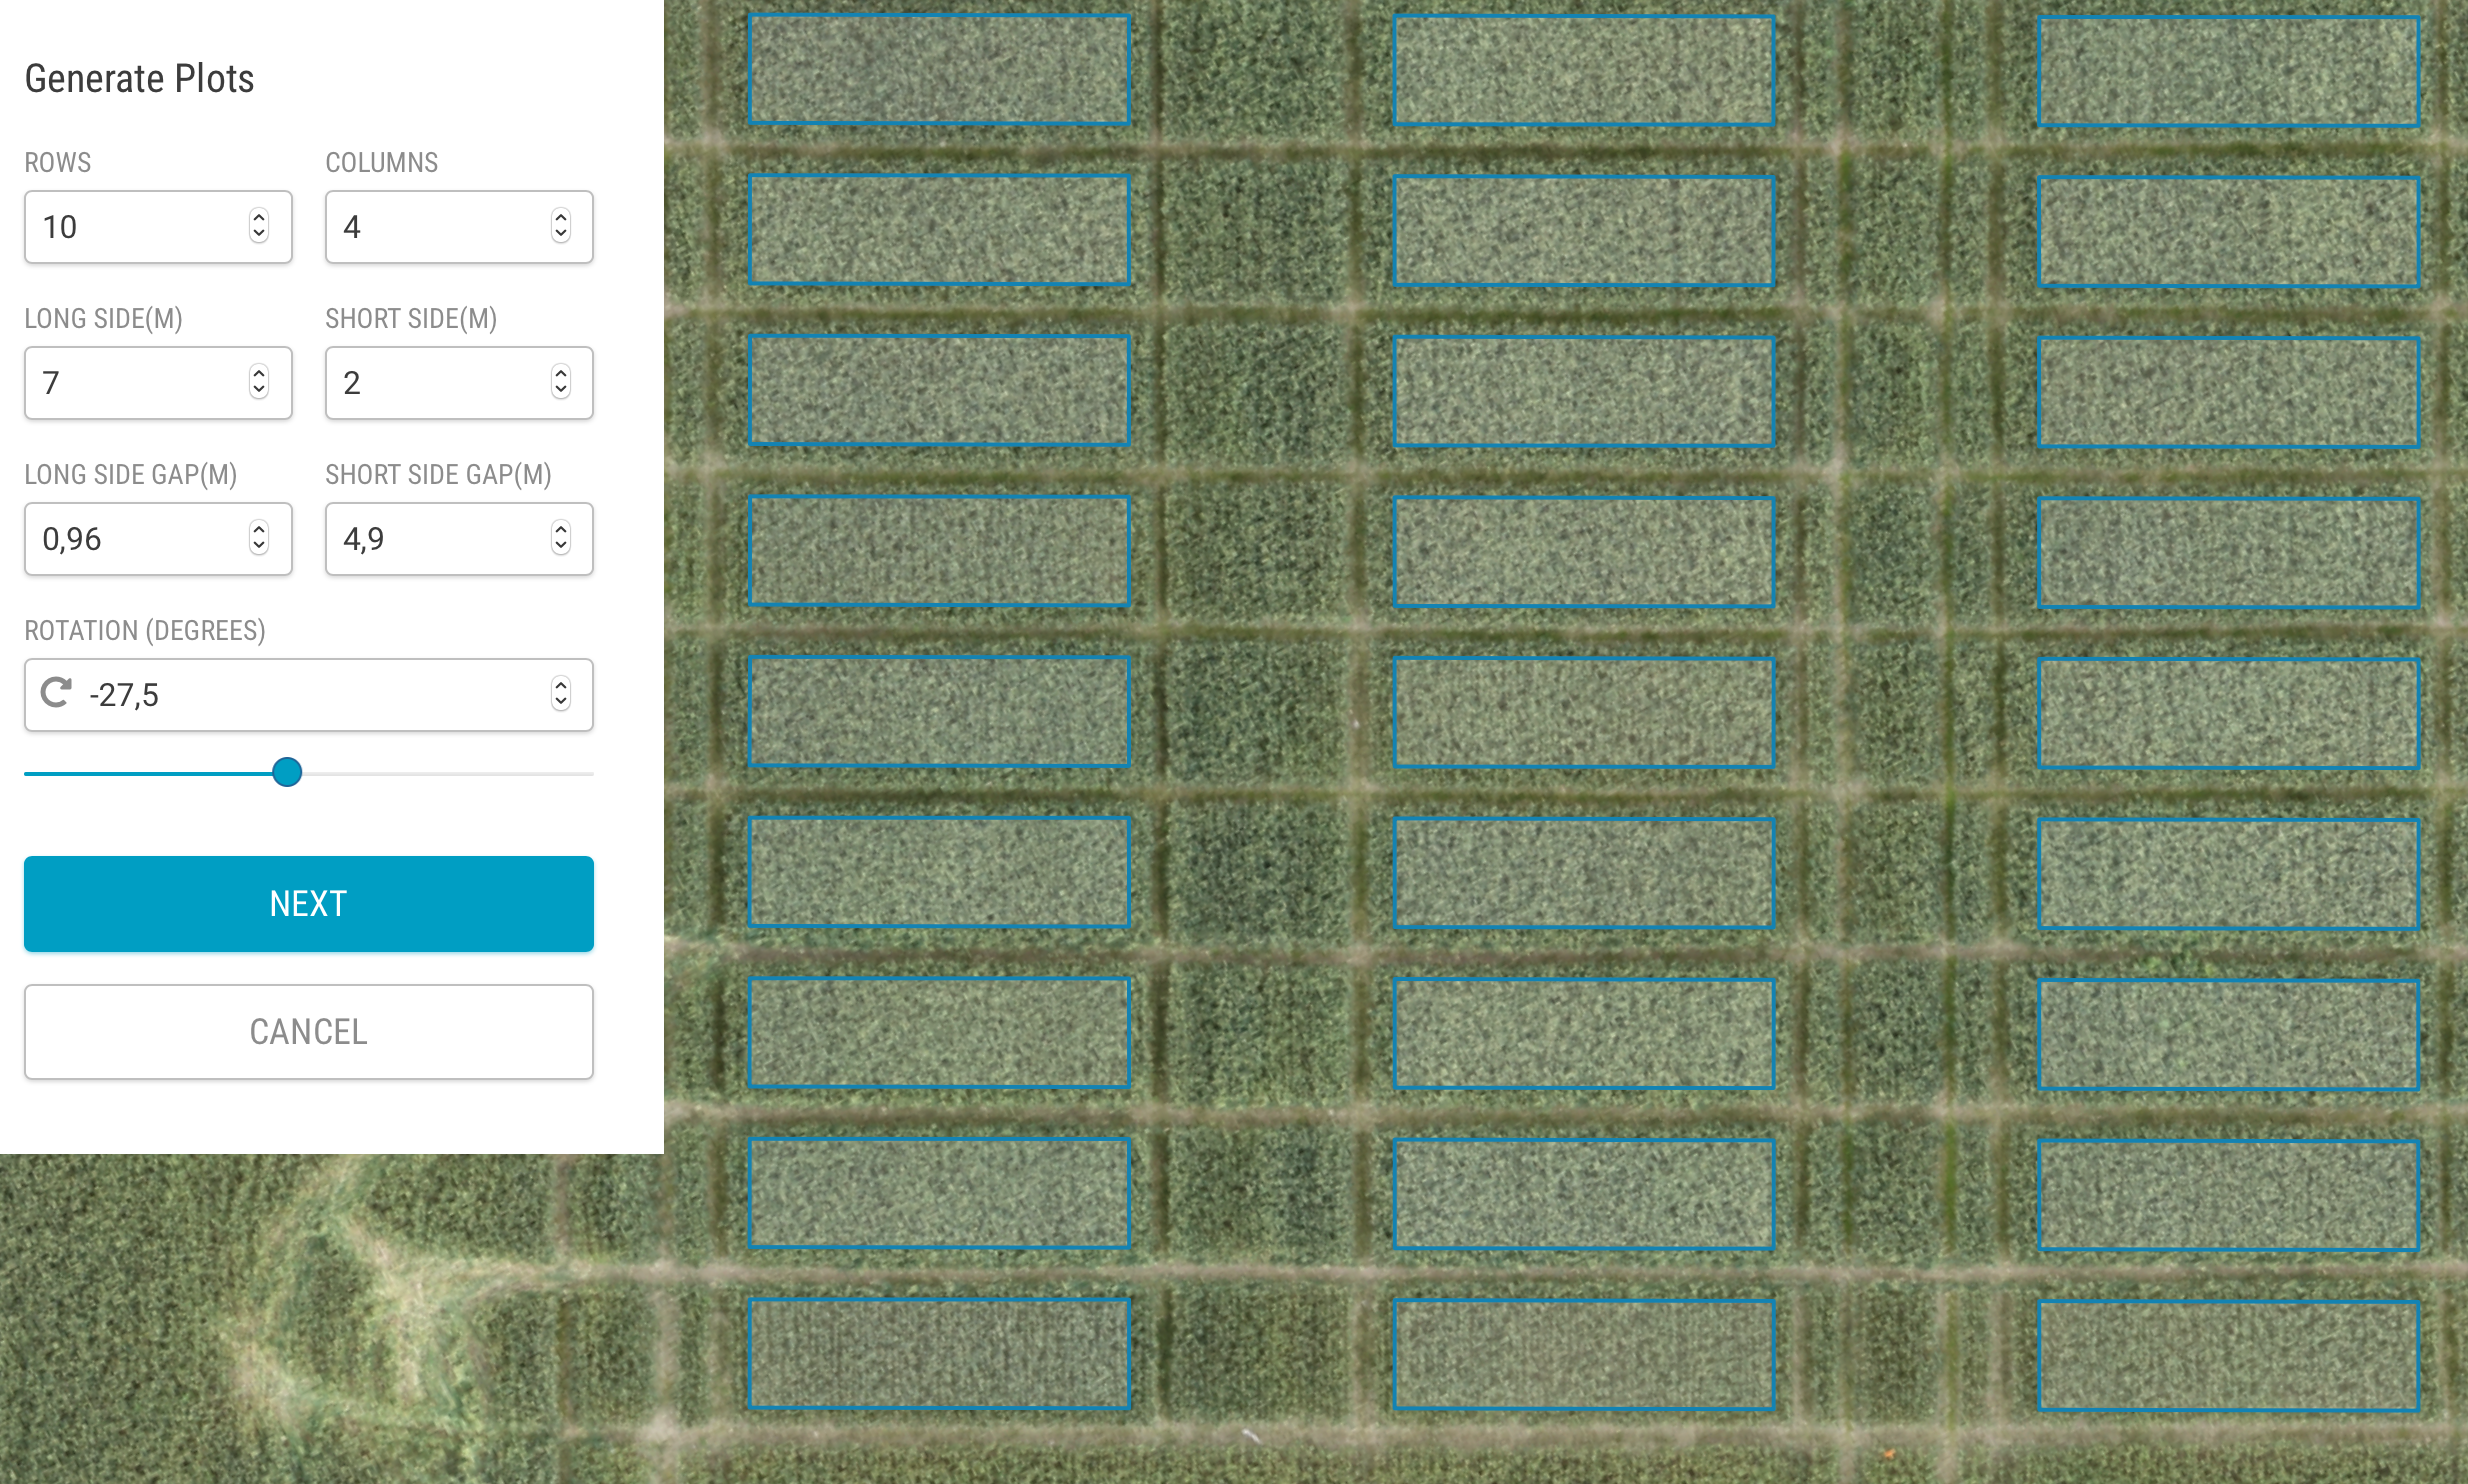Click the Long Side Gap field
The width and height of the screenshot is (2468, 1484).
(158, 539)
